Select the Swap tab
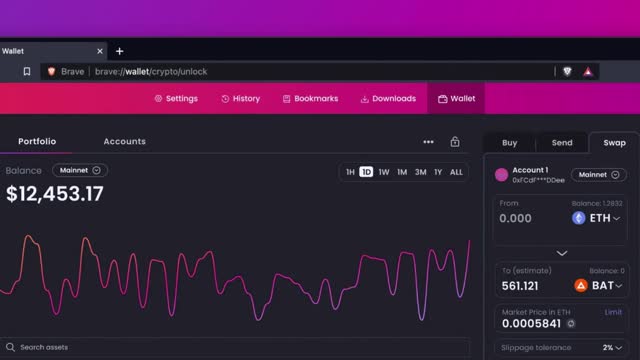Viewport: 640px width, 360px height. click(x=614, y=143)
